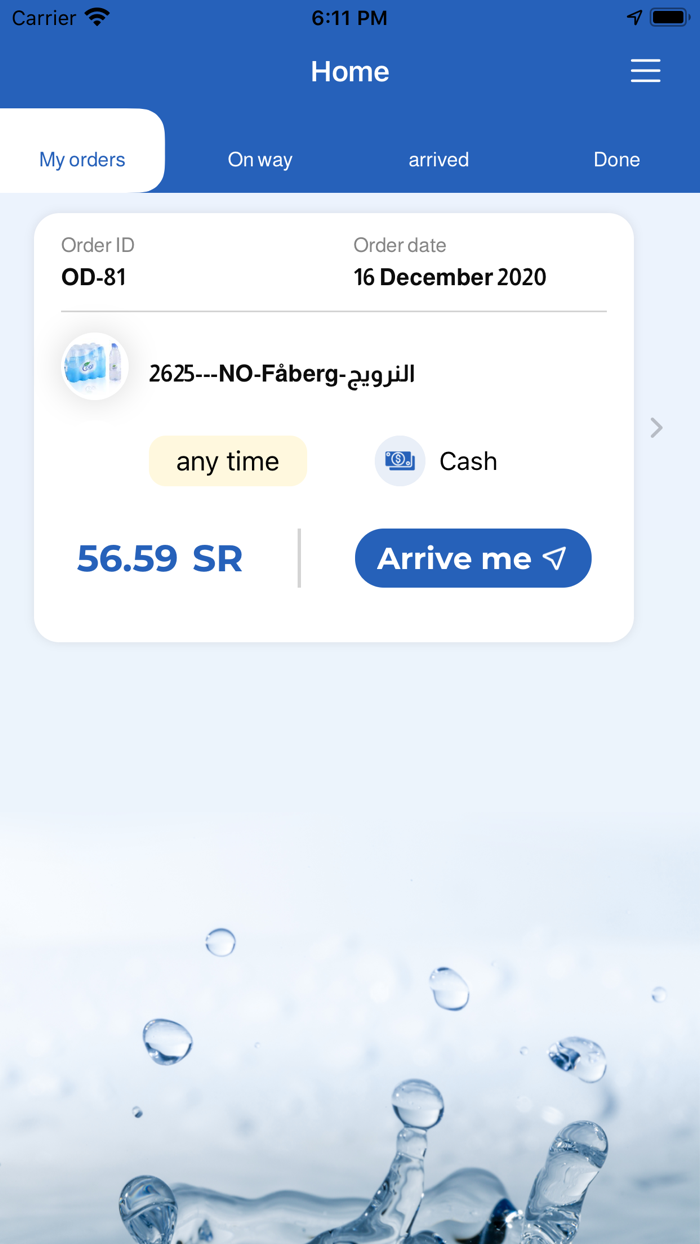Tap the battery indicator icon
This screenshot has height=1244, width=700.
pyautogui.click(x=668, y=18)
